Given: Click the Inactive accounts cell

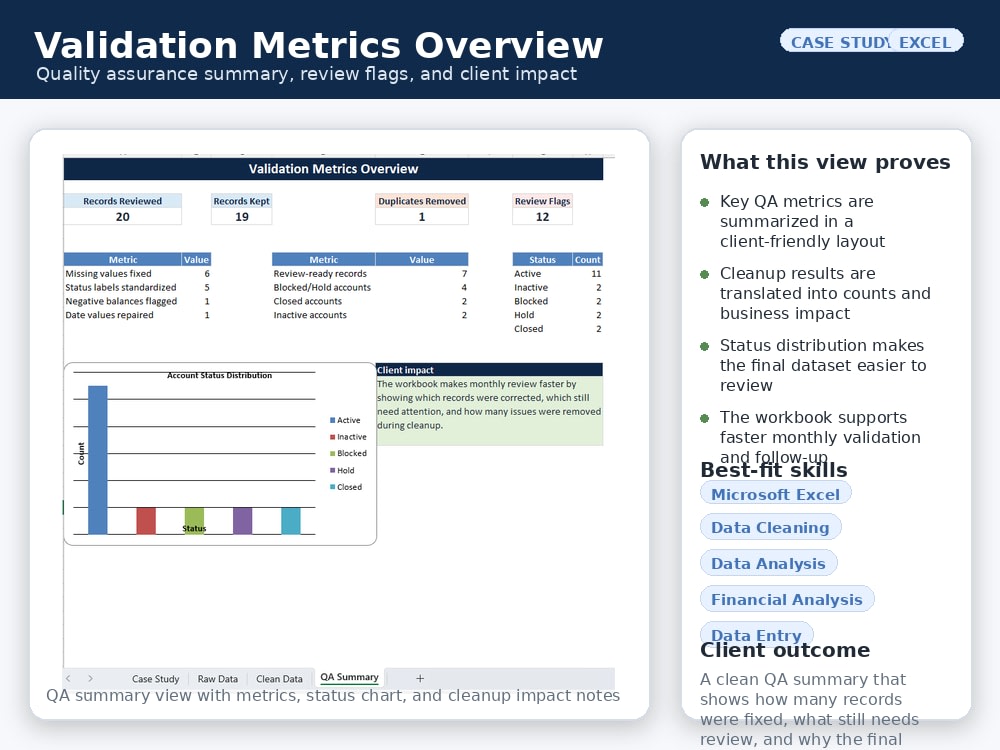Looking at the screenshot, I should coord(323,315).
